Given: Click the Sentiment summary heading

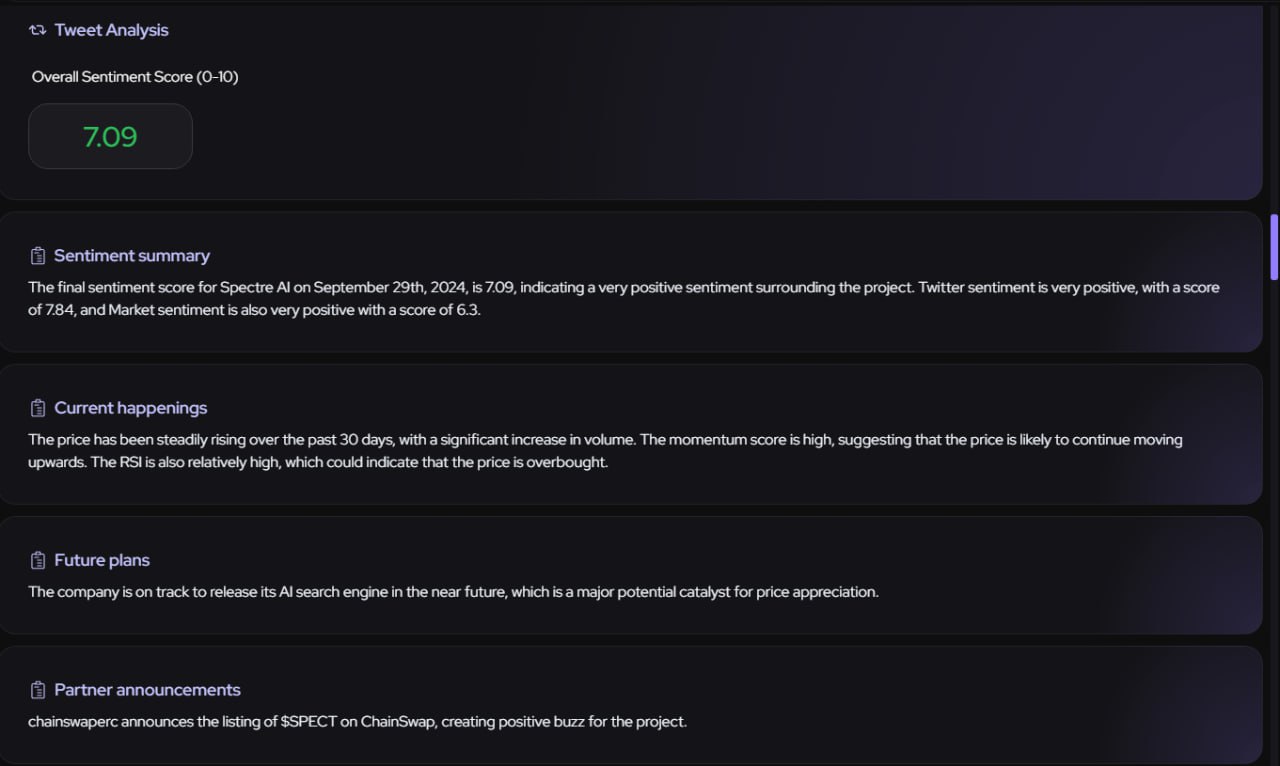Looking at the screenshot, I should tap(132, 256).
